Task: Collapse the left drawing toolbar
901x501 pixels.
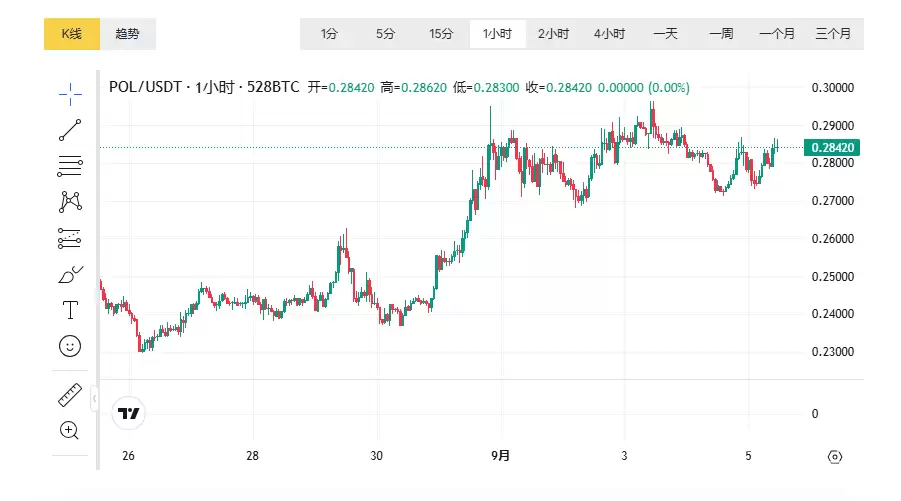Action: click(94, 398)
